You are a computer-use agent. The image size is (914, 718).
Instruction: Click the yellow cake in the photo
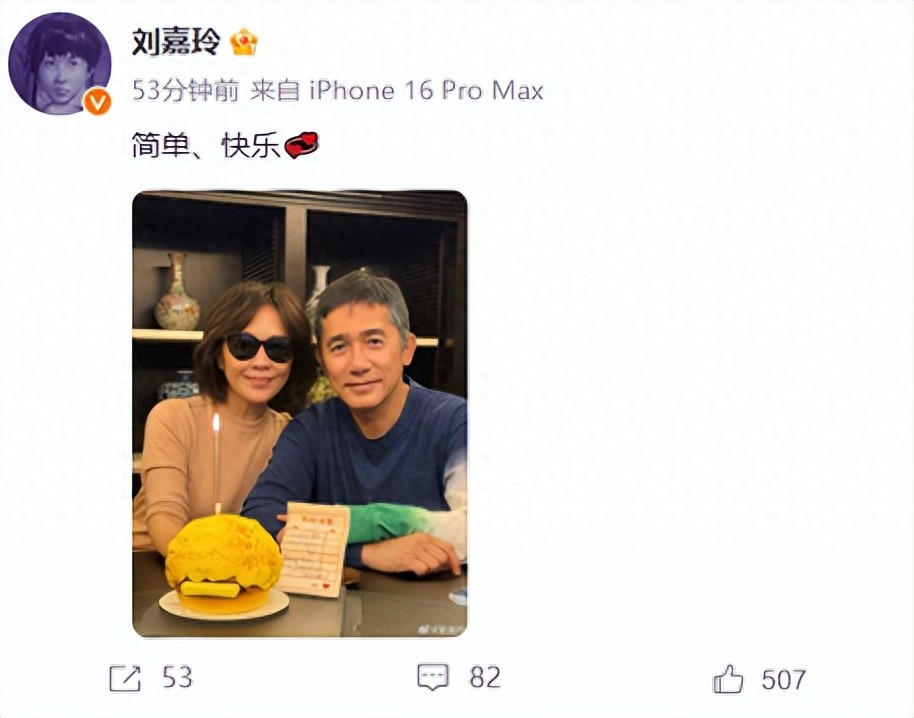(x=224, y=563)
